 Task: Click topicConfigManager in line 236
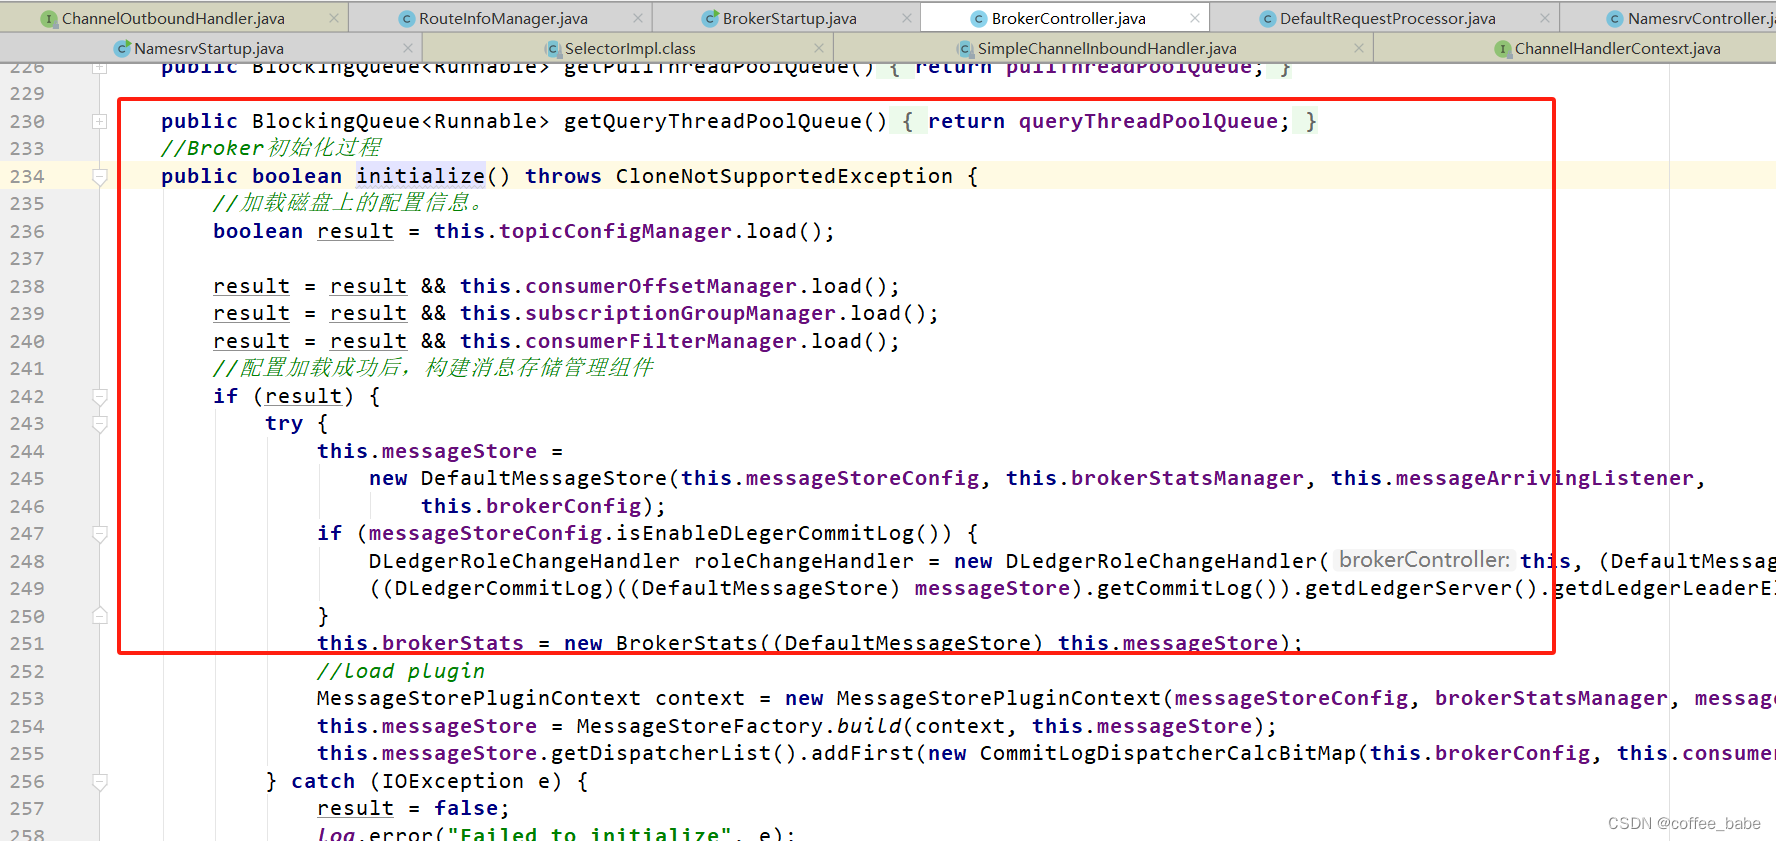click(x=615, y=231)
